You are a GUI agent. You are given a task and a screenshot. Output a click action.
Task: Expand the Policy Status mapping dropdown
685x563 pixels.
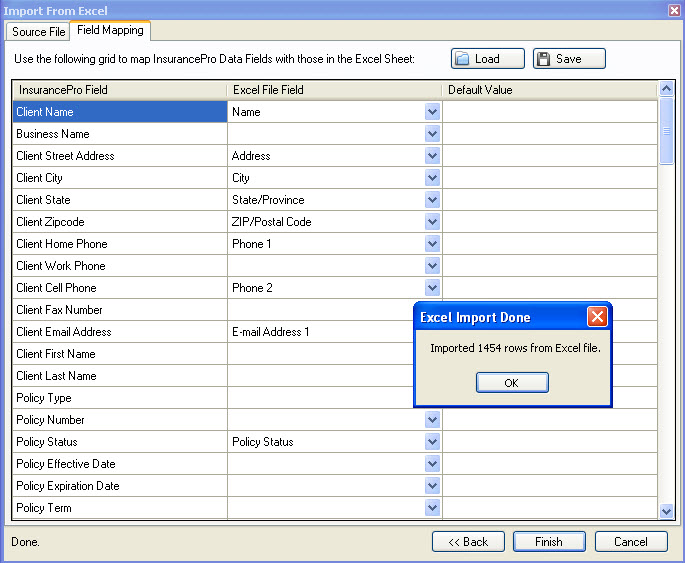[432, 442]
